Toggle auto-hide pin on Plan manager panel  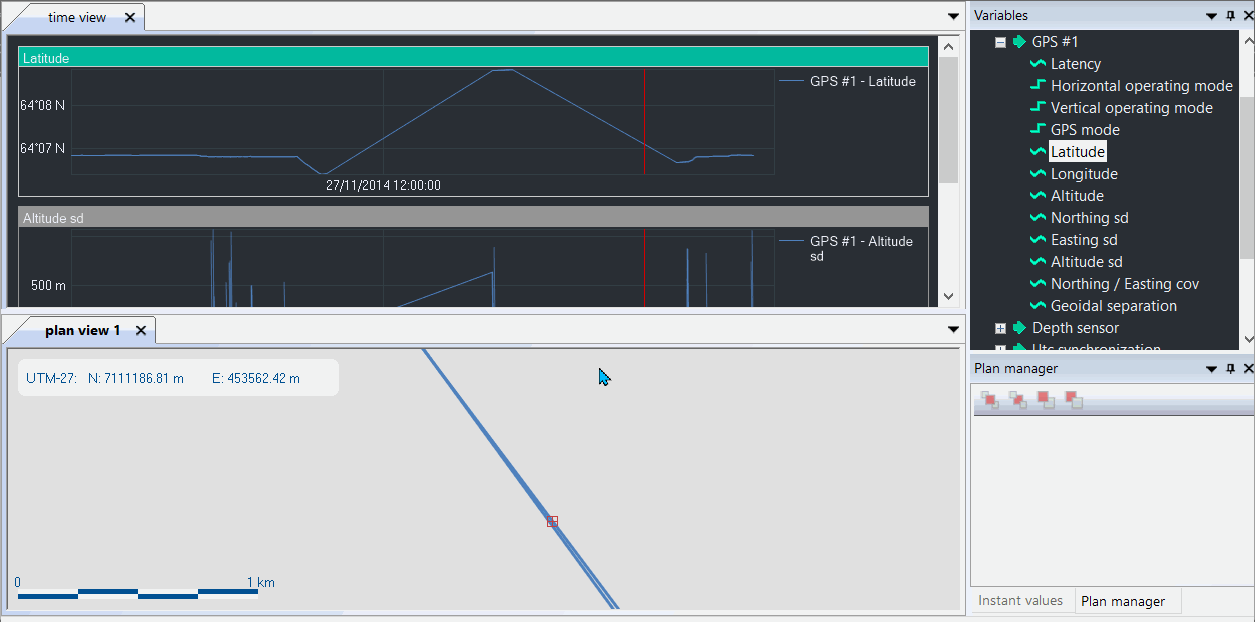tap(1230, 369)
